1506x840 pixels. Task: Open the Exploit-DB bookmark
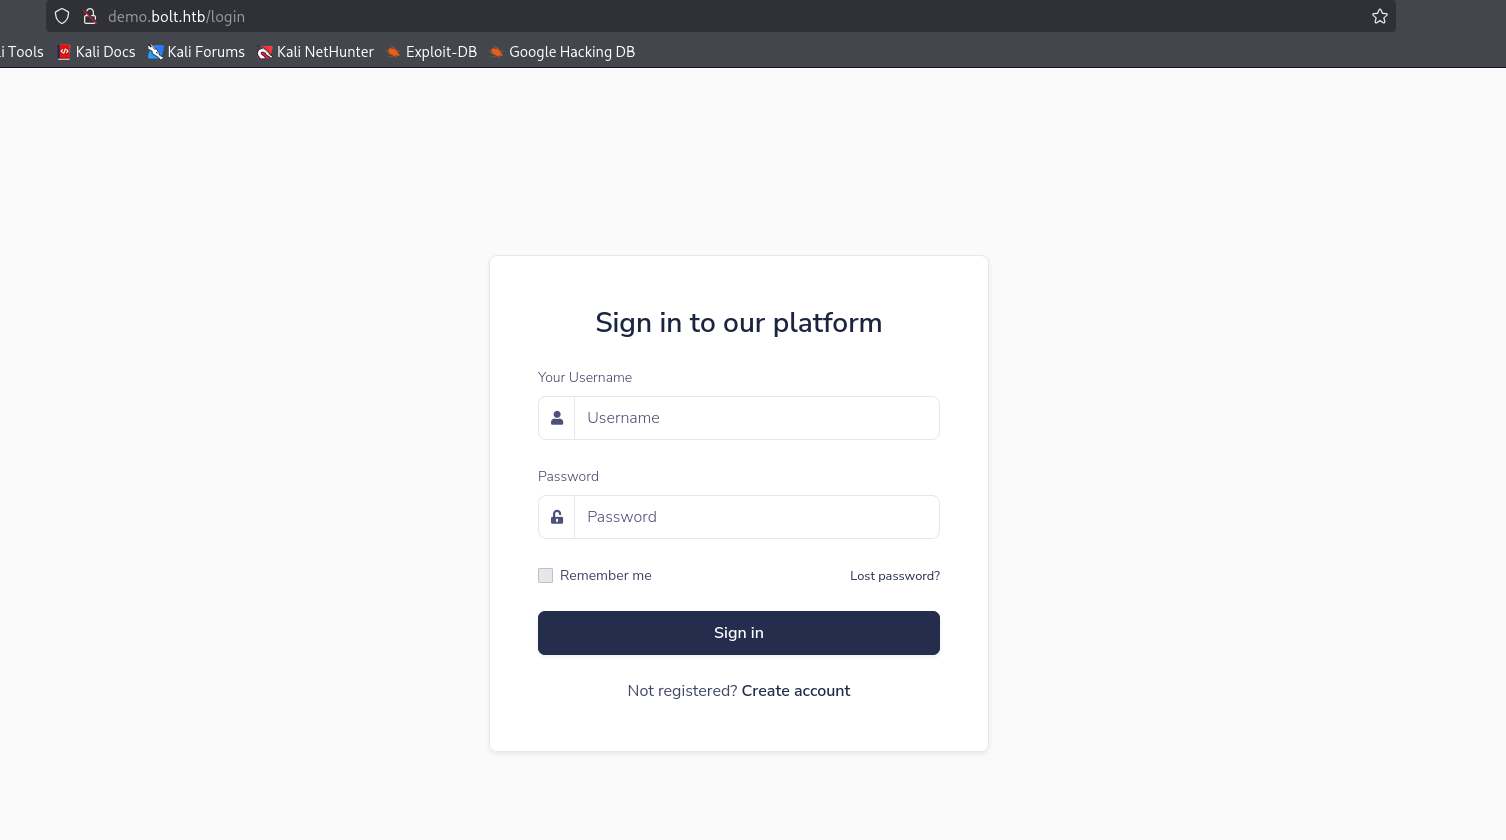(432, 52)
